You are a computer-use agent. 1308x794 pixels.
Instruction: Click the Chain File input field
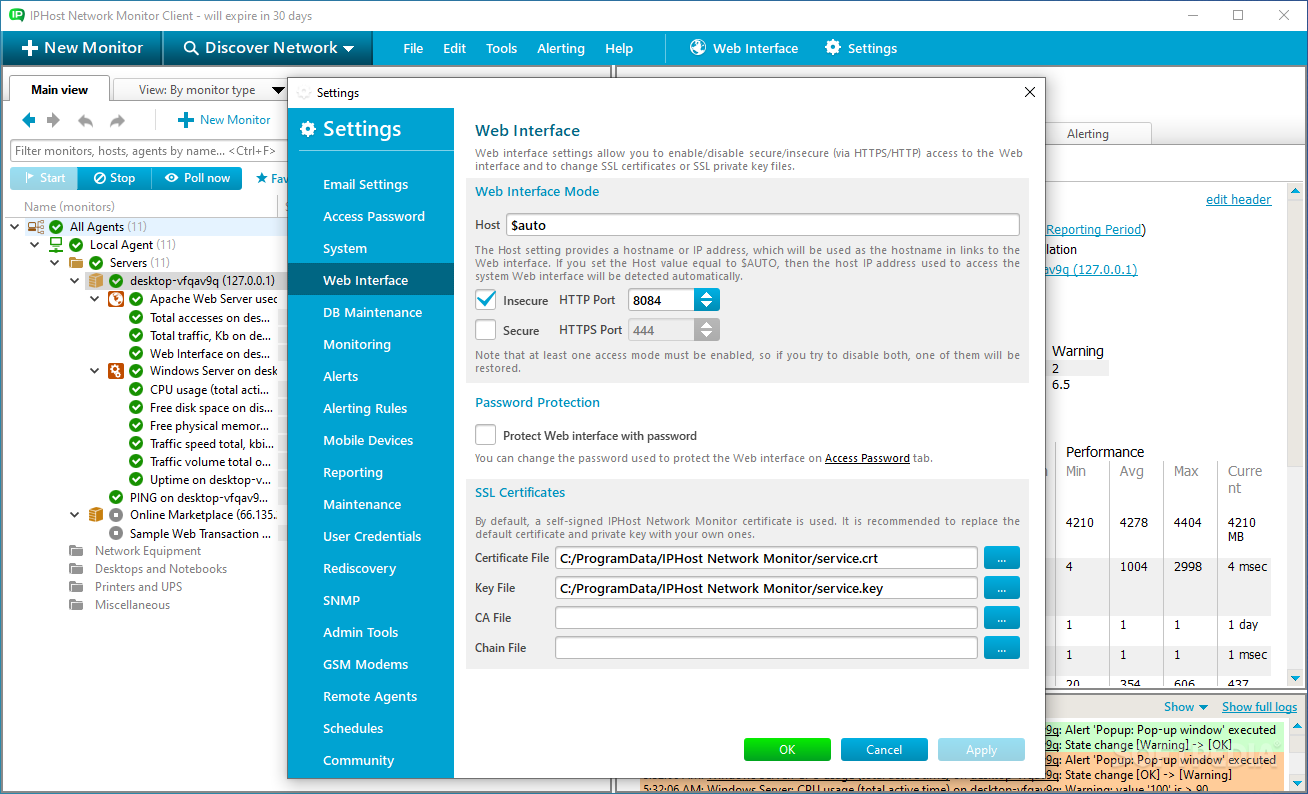[766, 648]
